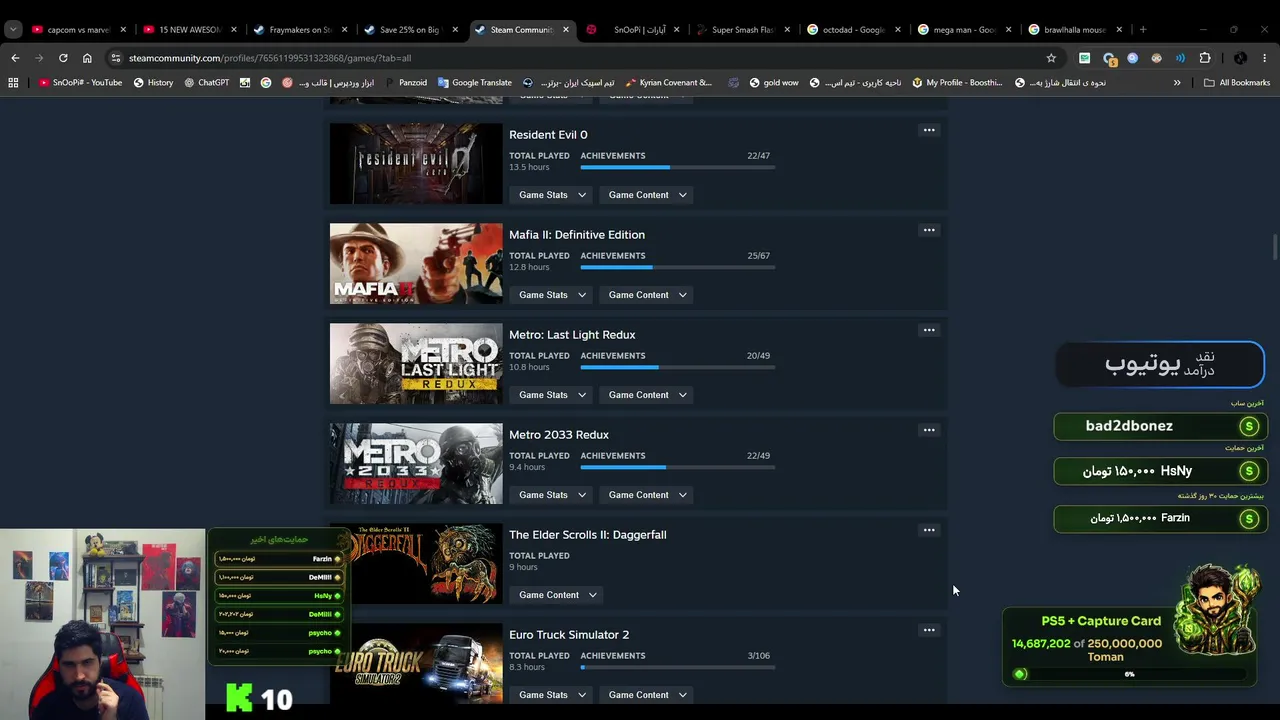Viewport: 1280px width, 720px height.
Task: Reload the current Steam page
Action: pyautogui.click(x=63, y=58)
